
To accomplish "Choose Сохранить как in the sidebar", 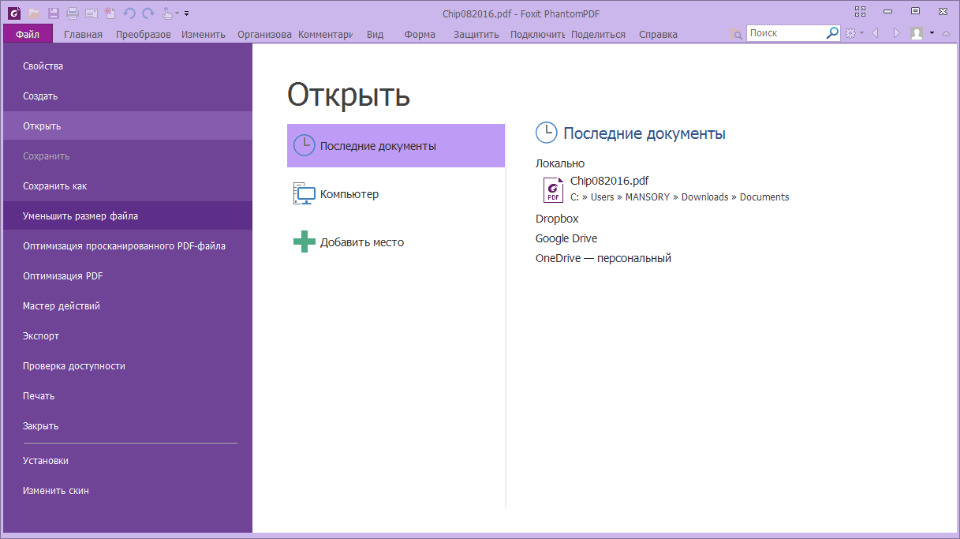I will pyautogui.click(x=127, y=186).
